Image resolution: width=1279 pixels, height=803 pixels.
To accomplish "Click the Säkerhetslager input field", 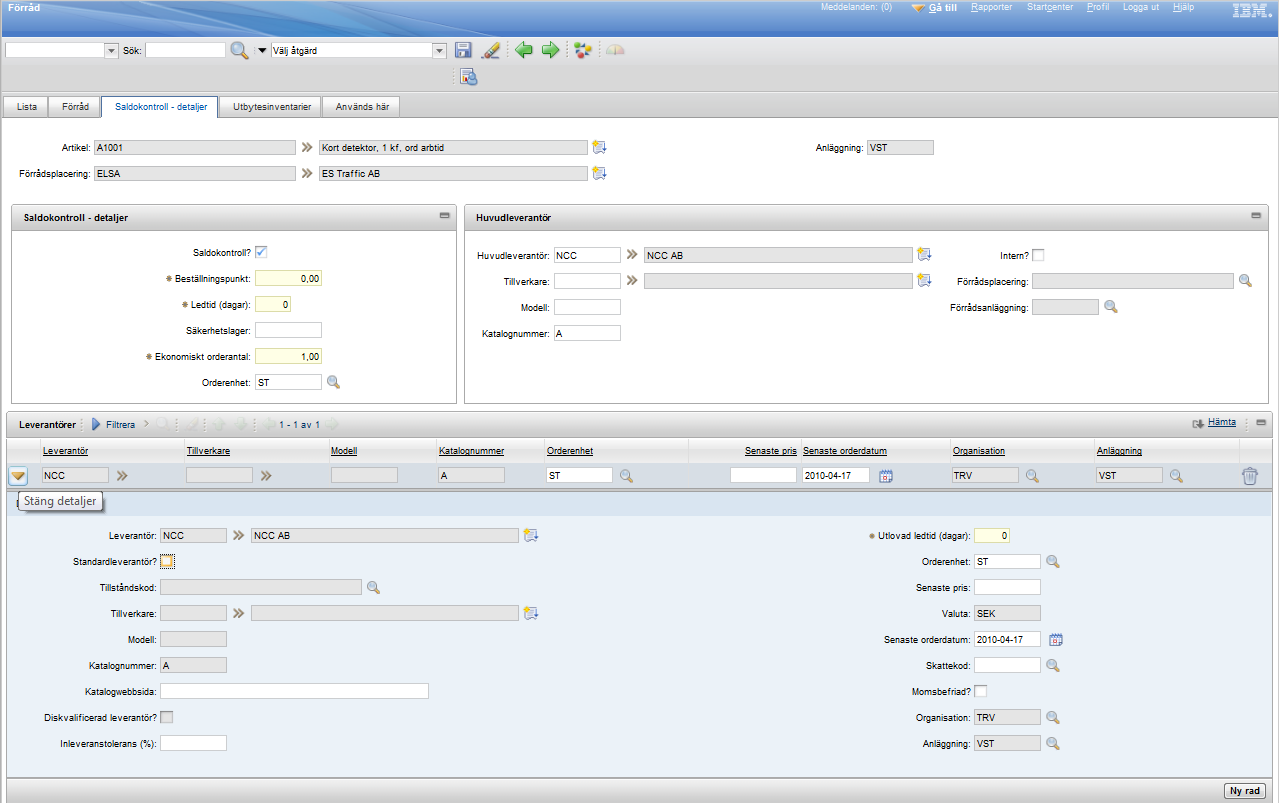I will [288, 330].
